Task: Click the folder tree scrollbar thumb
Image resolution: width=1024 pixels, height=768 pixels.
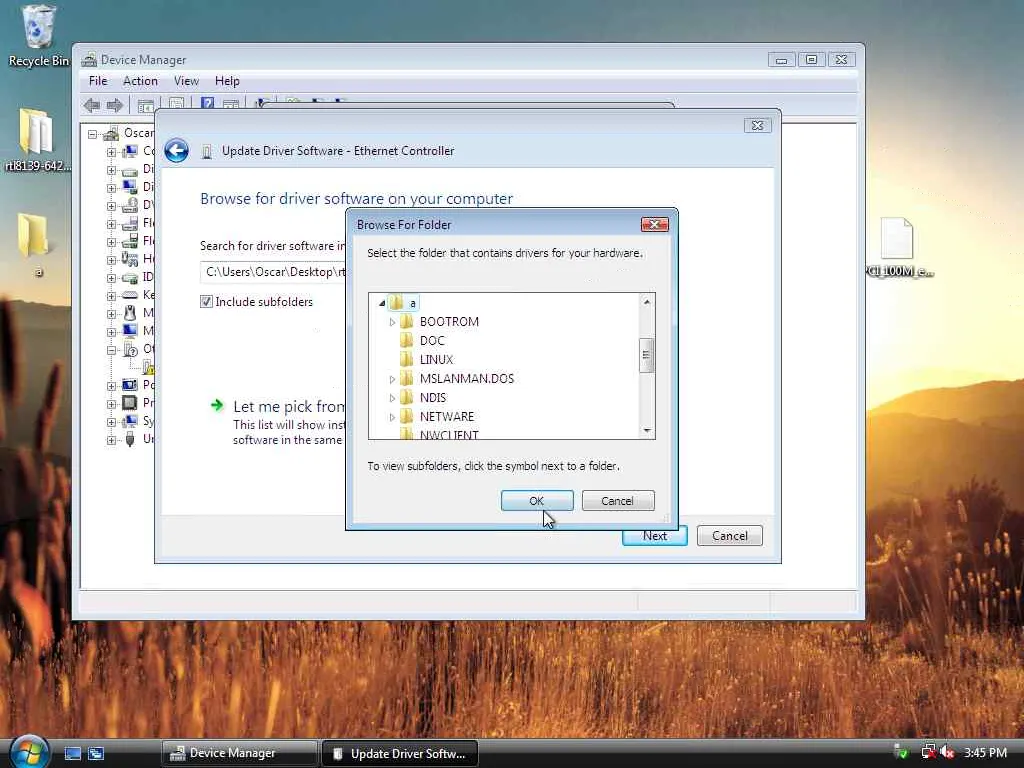Action: tap(647, 355)
